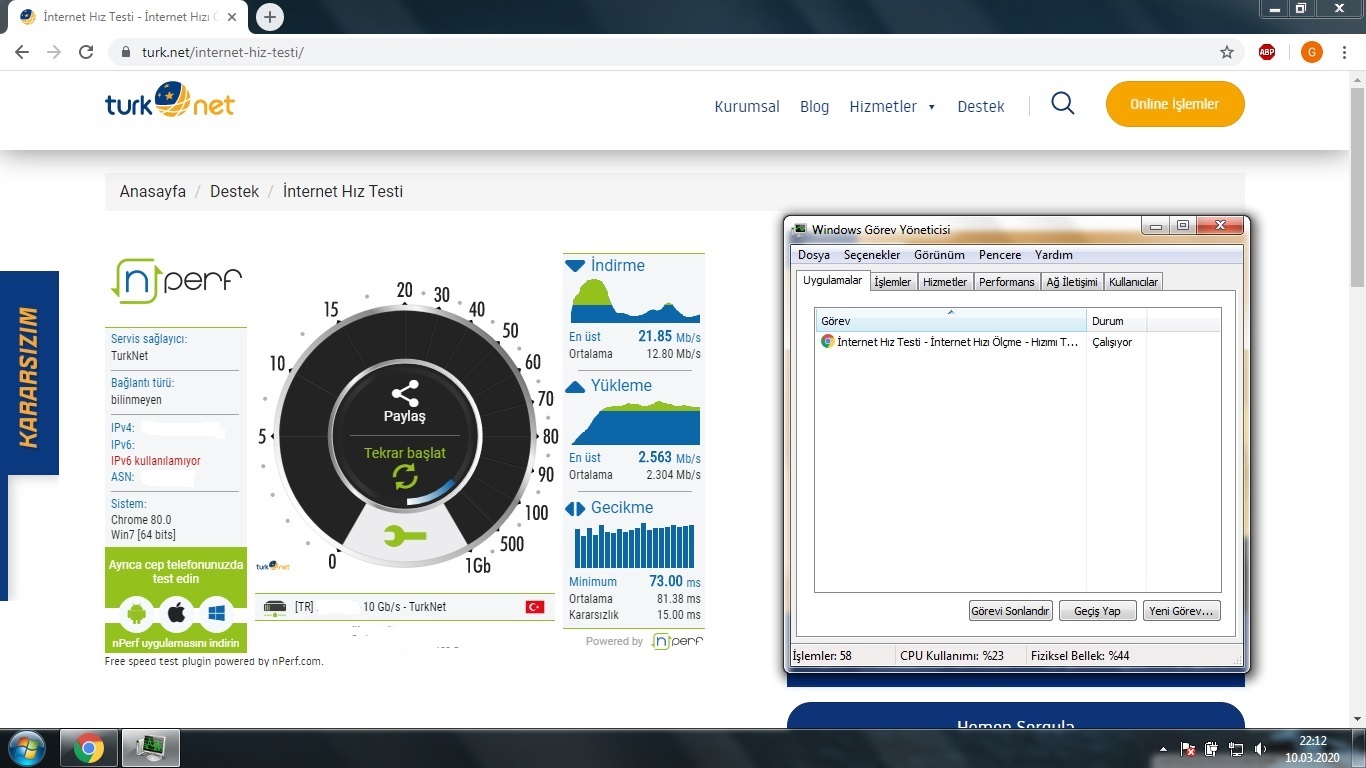
Task: Click the Gecikme latency bar chart
Action: click(x=634, y=545)
